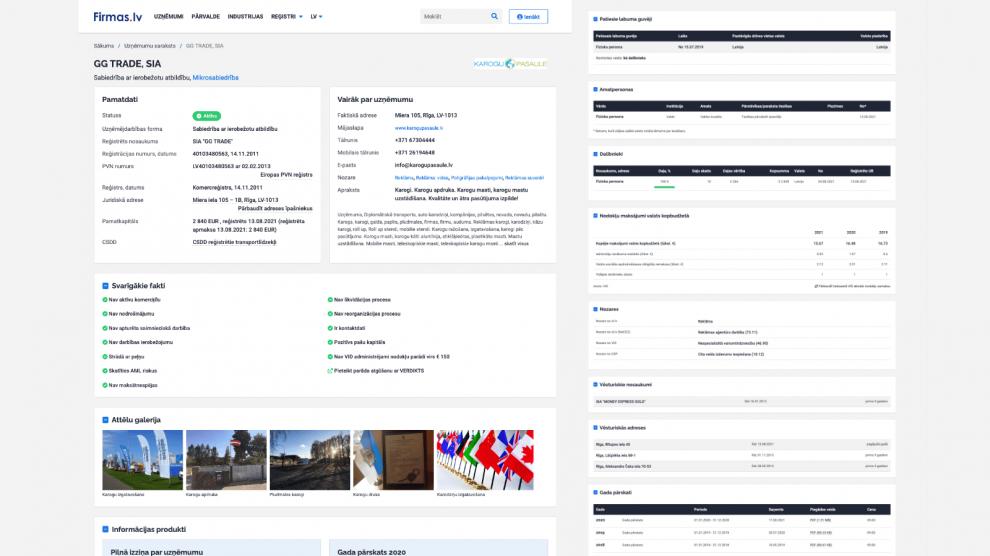The image size is (990, 556).
Task: Click Uzņēmumu saraksts in the breadcrumb
Action: 150,46
